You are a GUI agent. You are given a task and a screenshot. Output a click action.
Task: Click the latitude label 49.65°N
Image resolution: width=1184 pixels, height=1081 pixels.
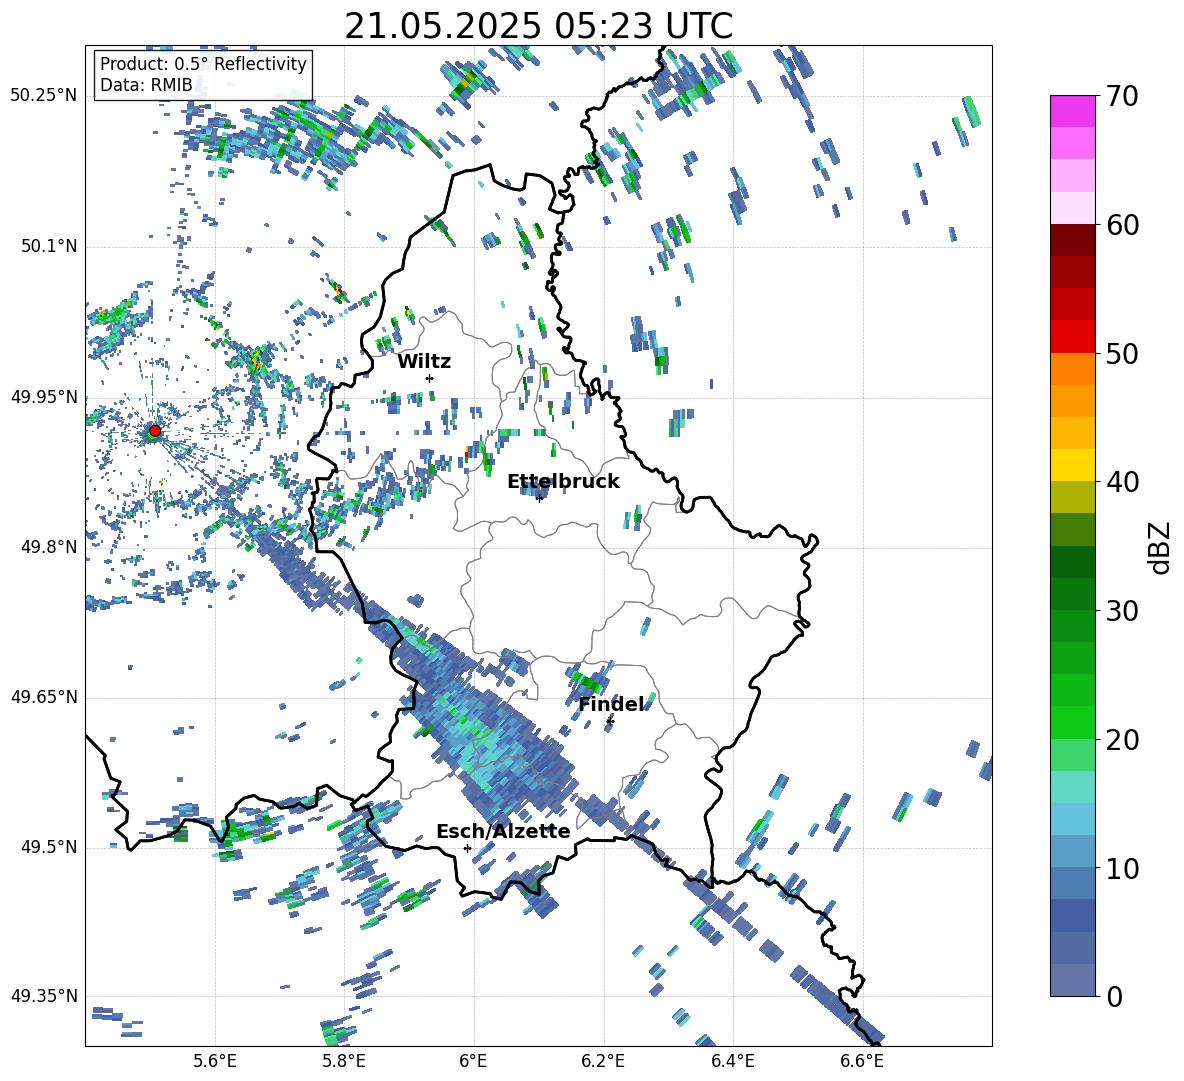point(44,697)
